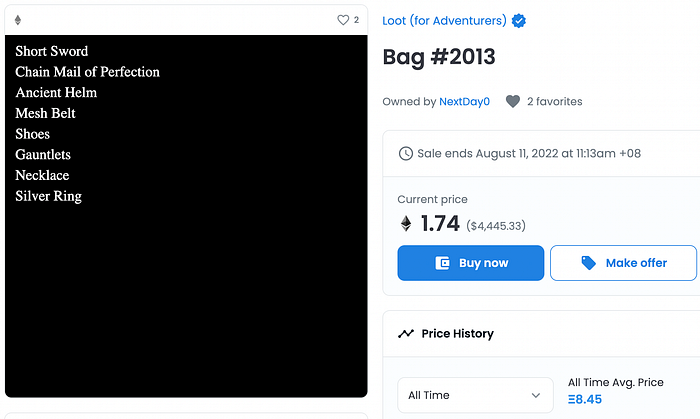Click the Ethereum logo above the bag image
The height and width of the screenshot is (419, 700).
(18, 20)
